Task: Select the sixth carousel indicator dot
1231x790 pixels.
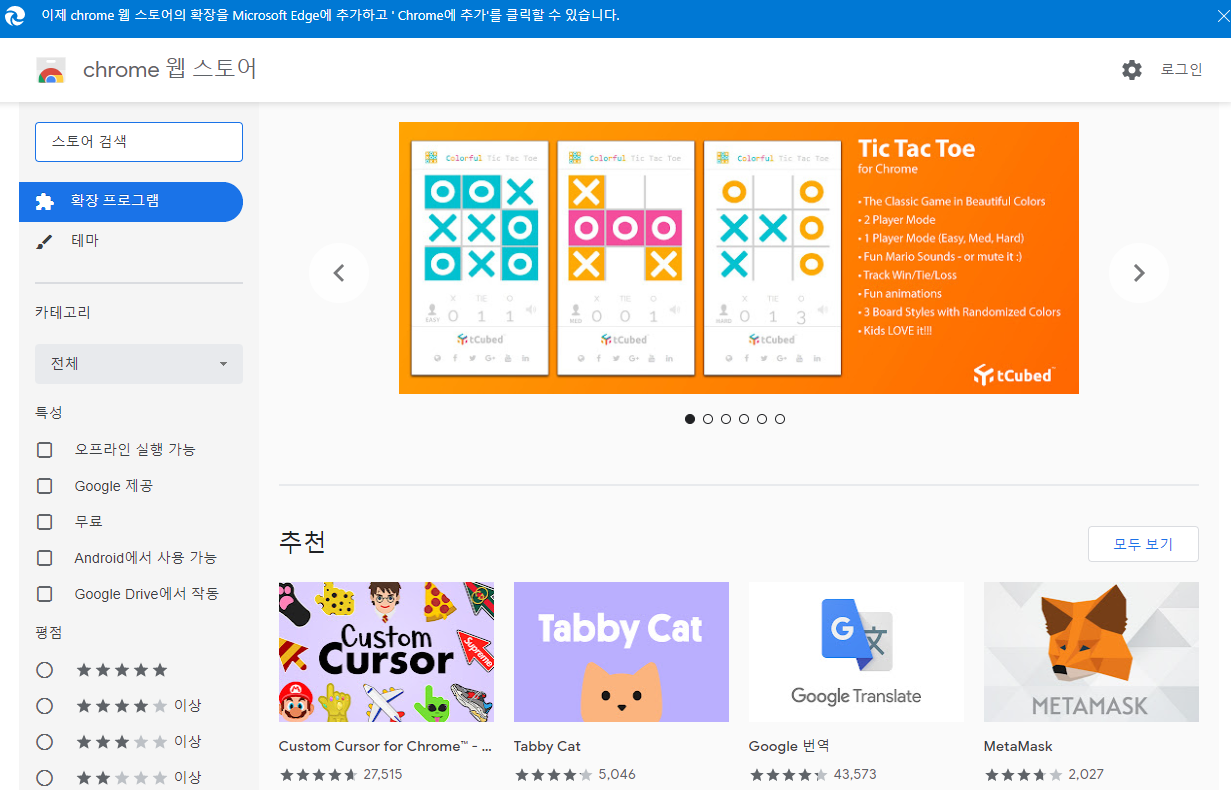Action: (780, 419)
